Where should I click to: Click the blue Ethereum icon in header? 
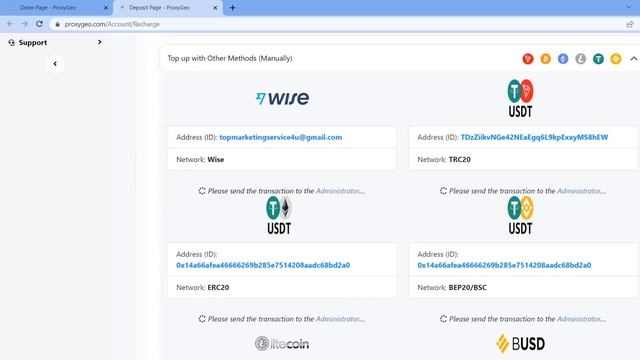(563, 59)
